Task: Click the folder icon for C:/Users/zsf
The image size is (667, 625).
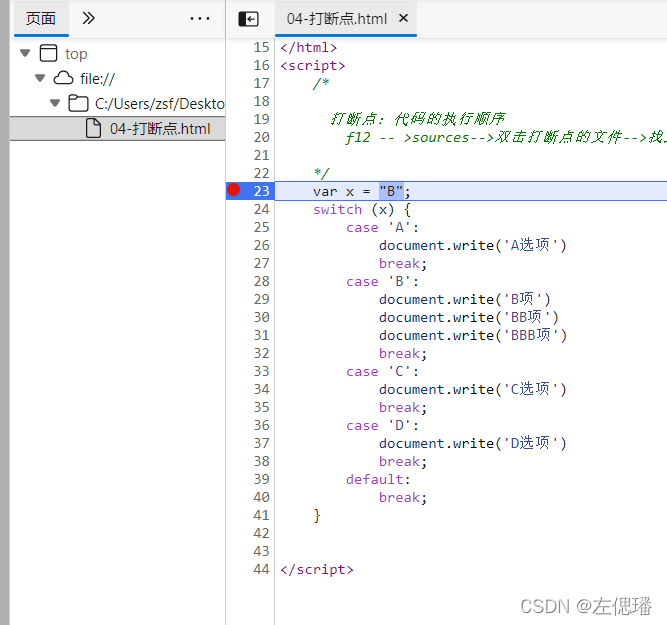Action: [78, 103]
